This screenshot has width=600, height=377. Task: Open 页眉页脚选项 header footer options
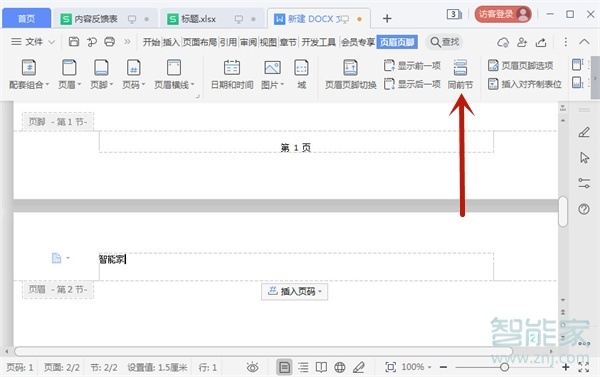[x=520, y=65]
